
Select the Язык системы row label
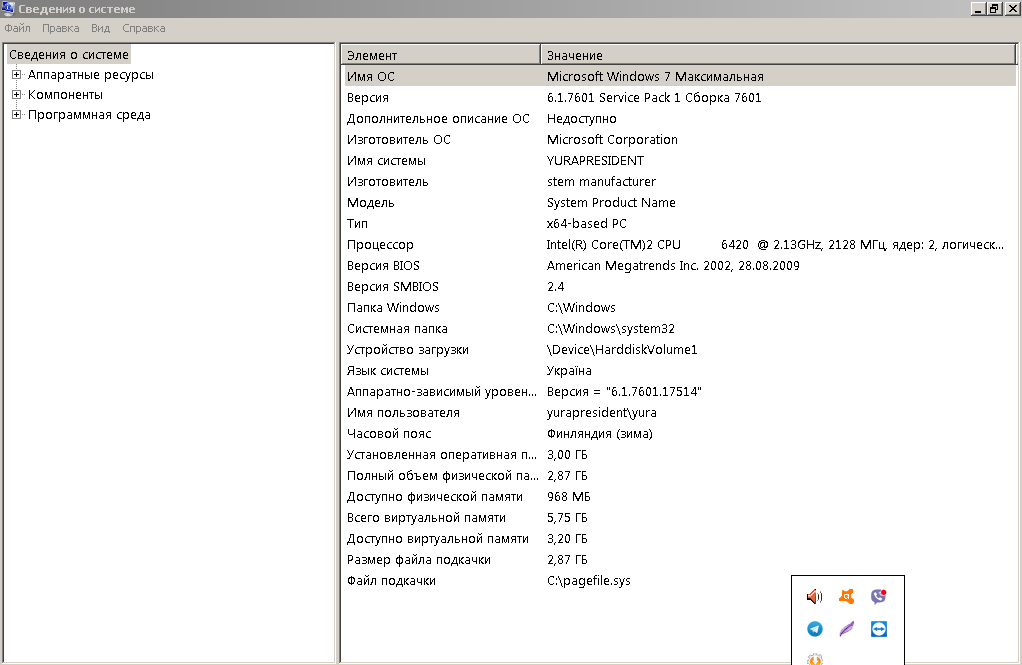388,371
